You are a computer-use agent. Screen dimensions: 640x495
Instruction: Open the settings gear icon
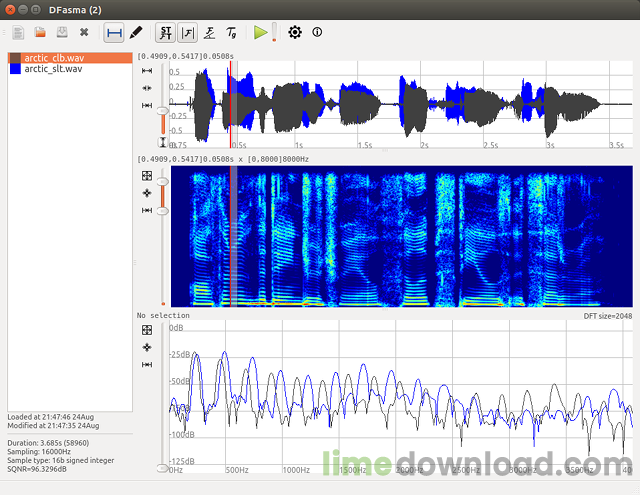[295, 33]
